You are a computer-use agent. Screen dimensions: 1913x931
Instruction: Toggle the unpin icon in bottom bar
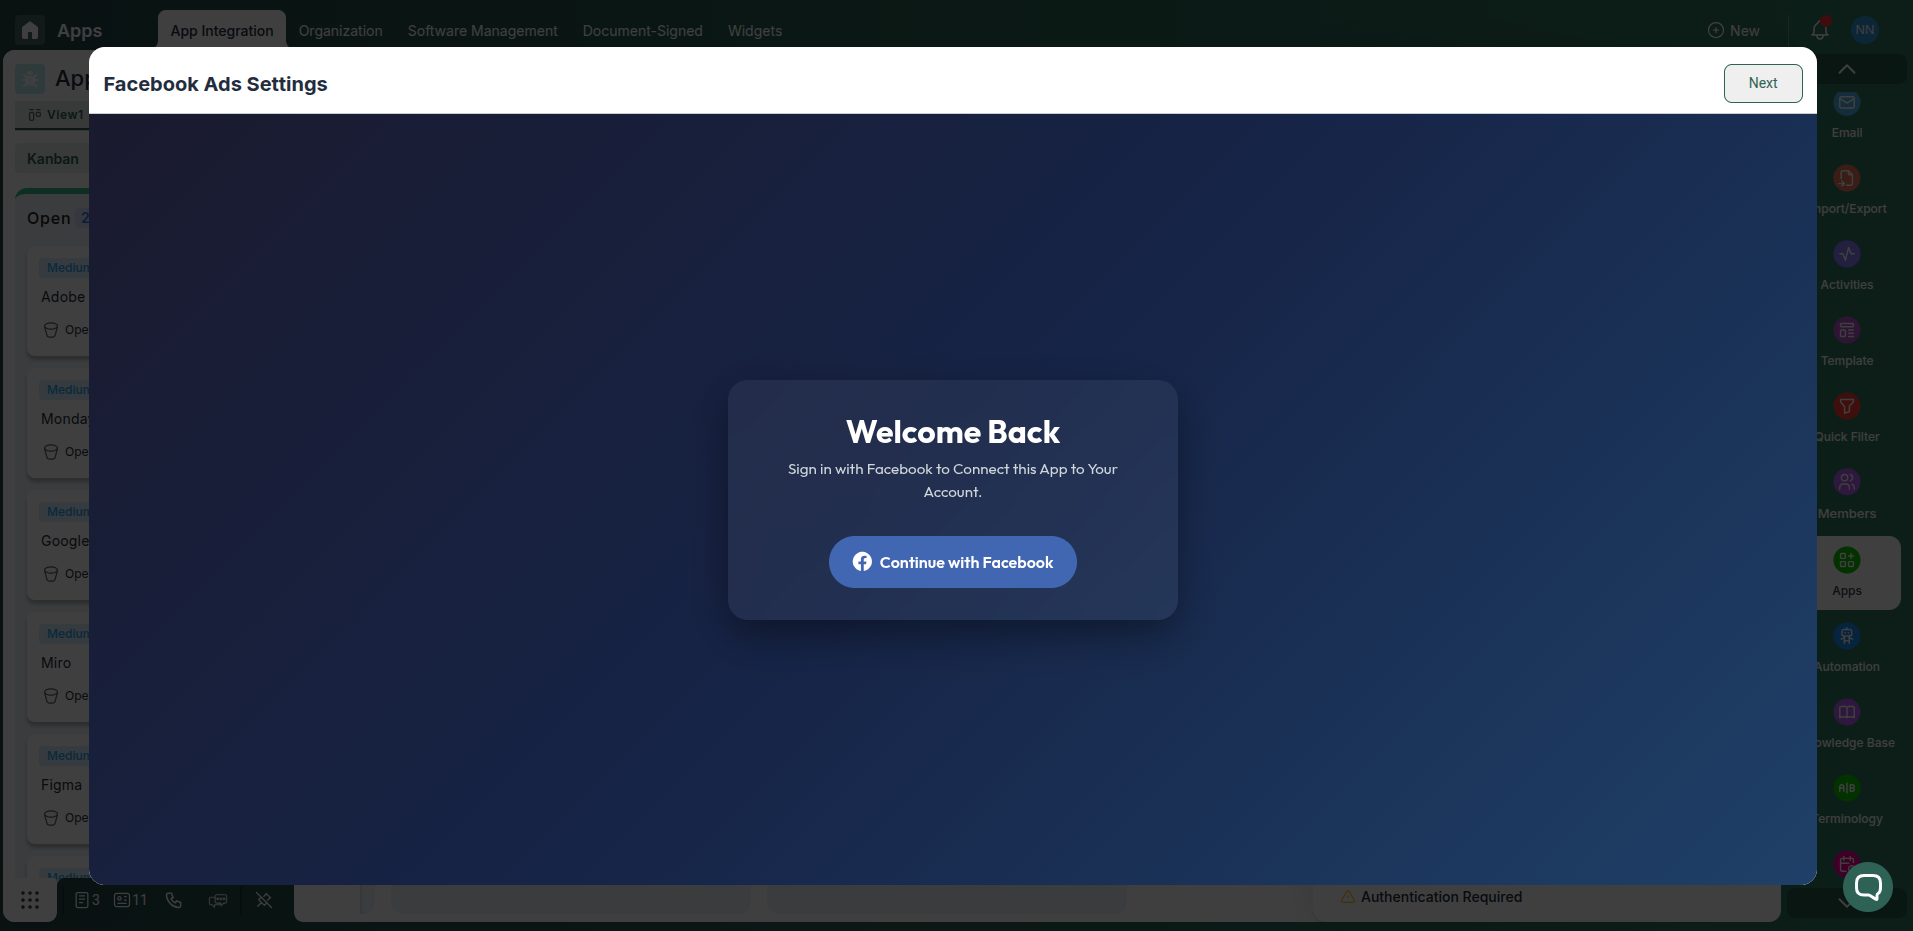pyautogui.click(x=264, y=900)
